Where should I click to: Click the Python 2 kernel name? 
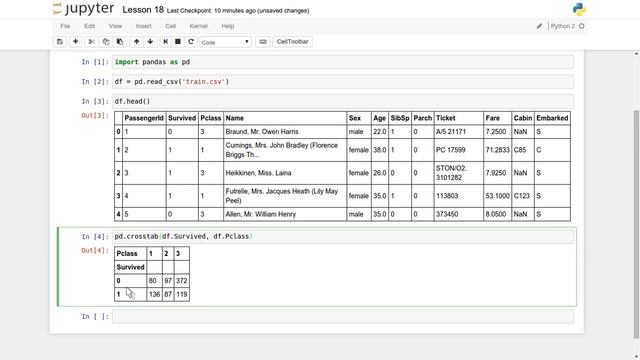coord(563,26)
